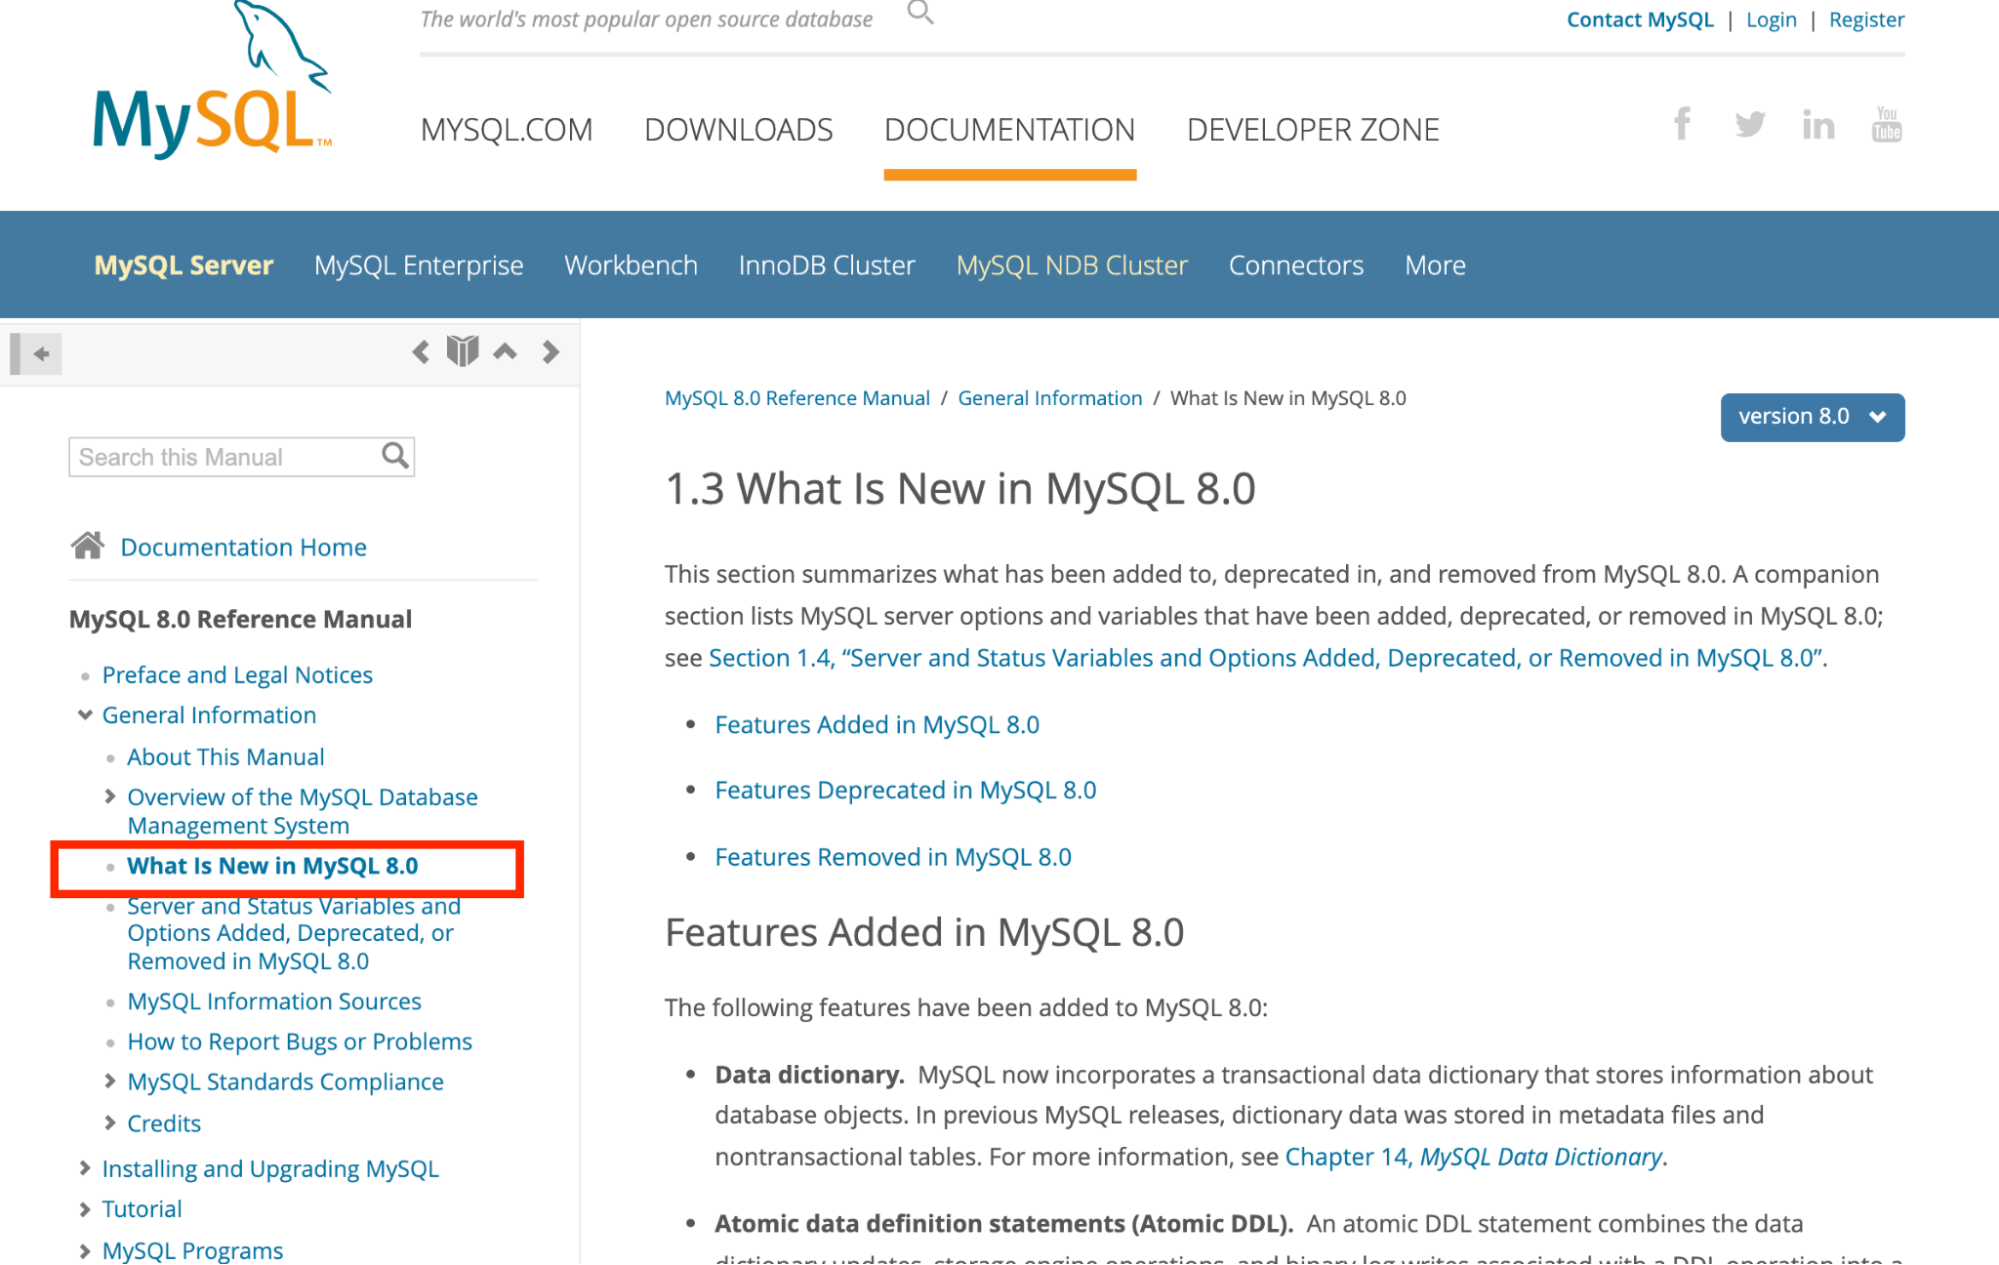Open the manual start book icon
Screen dimensions: 1999x1265
point(462,351)
